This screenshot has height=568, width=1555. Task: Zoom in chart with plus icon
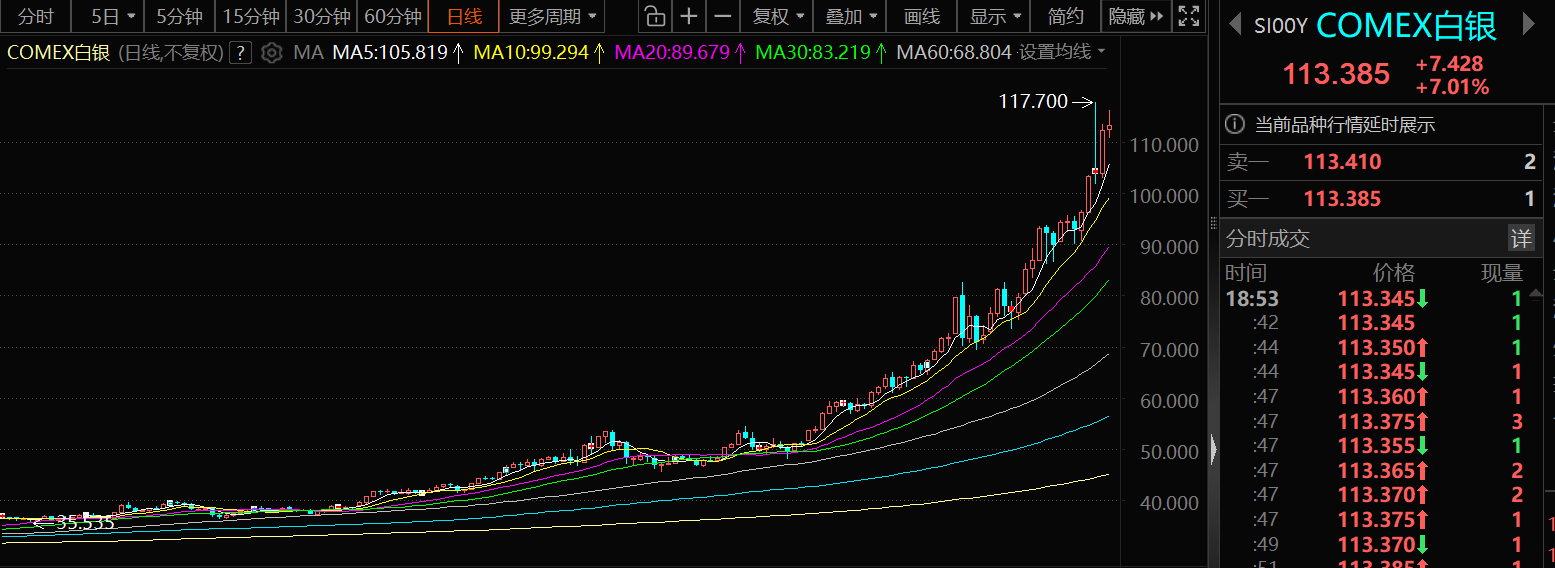click(x=689, y=16)
